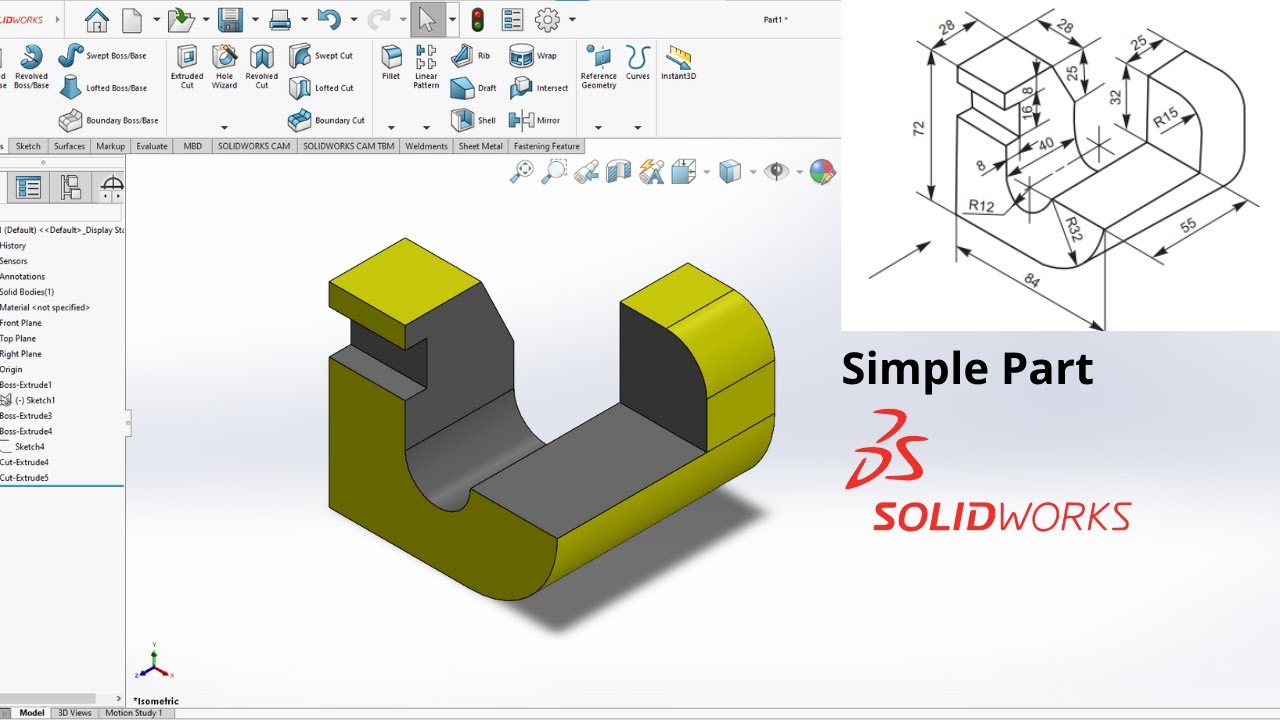Switch to the 3D Views bottom tab
Viewport: 1280px width, 720px height.
click(75, 713)
